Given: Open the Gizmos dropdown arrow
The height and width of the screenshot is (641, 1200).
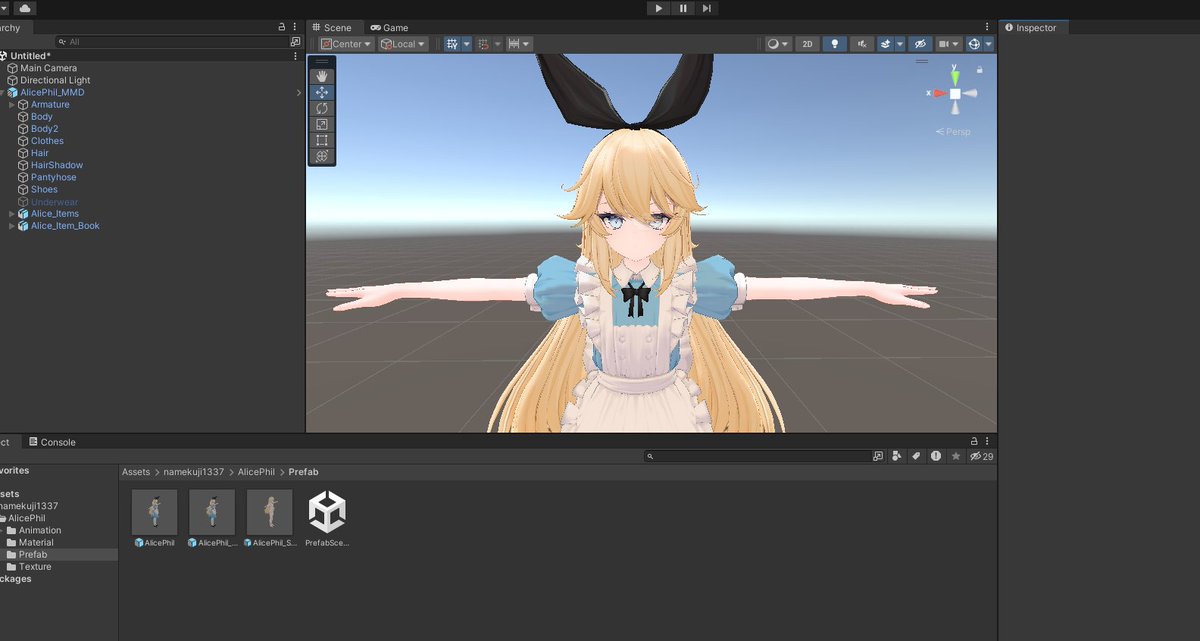Looking at the screenshot, I should 989,44.
